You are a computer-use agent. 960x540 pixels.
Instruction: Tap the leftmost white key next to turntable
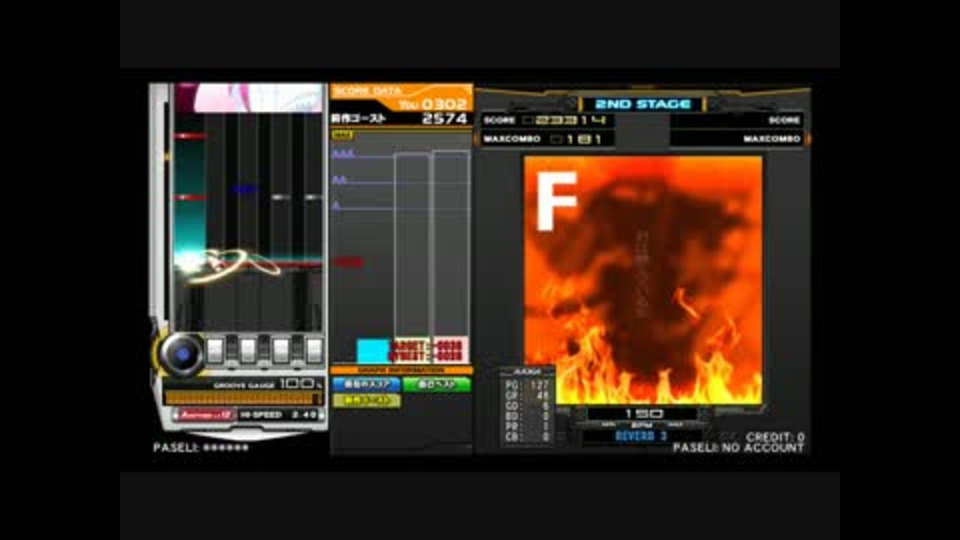215,351
